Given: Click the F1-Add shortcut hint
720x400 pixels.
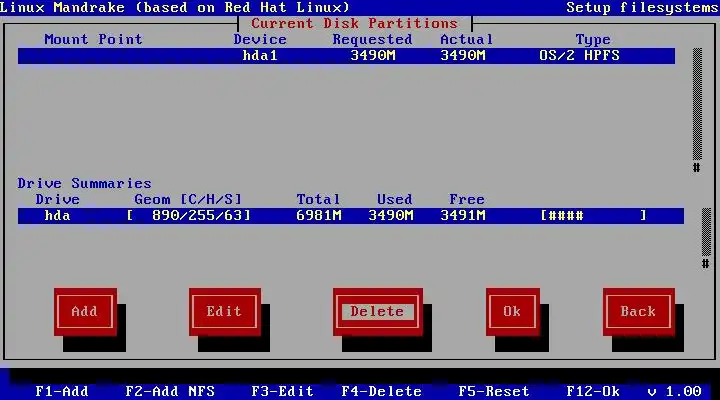Looking at the screenshot, I should 62,392.
